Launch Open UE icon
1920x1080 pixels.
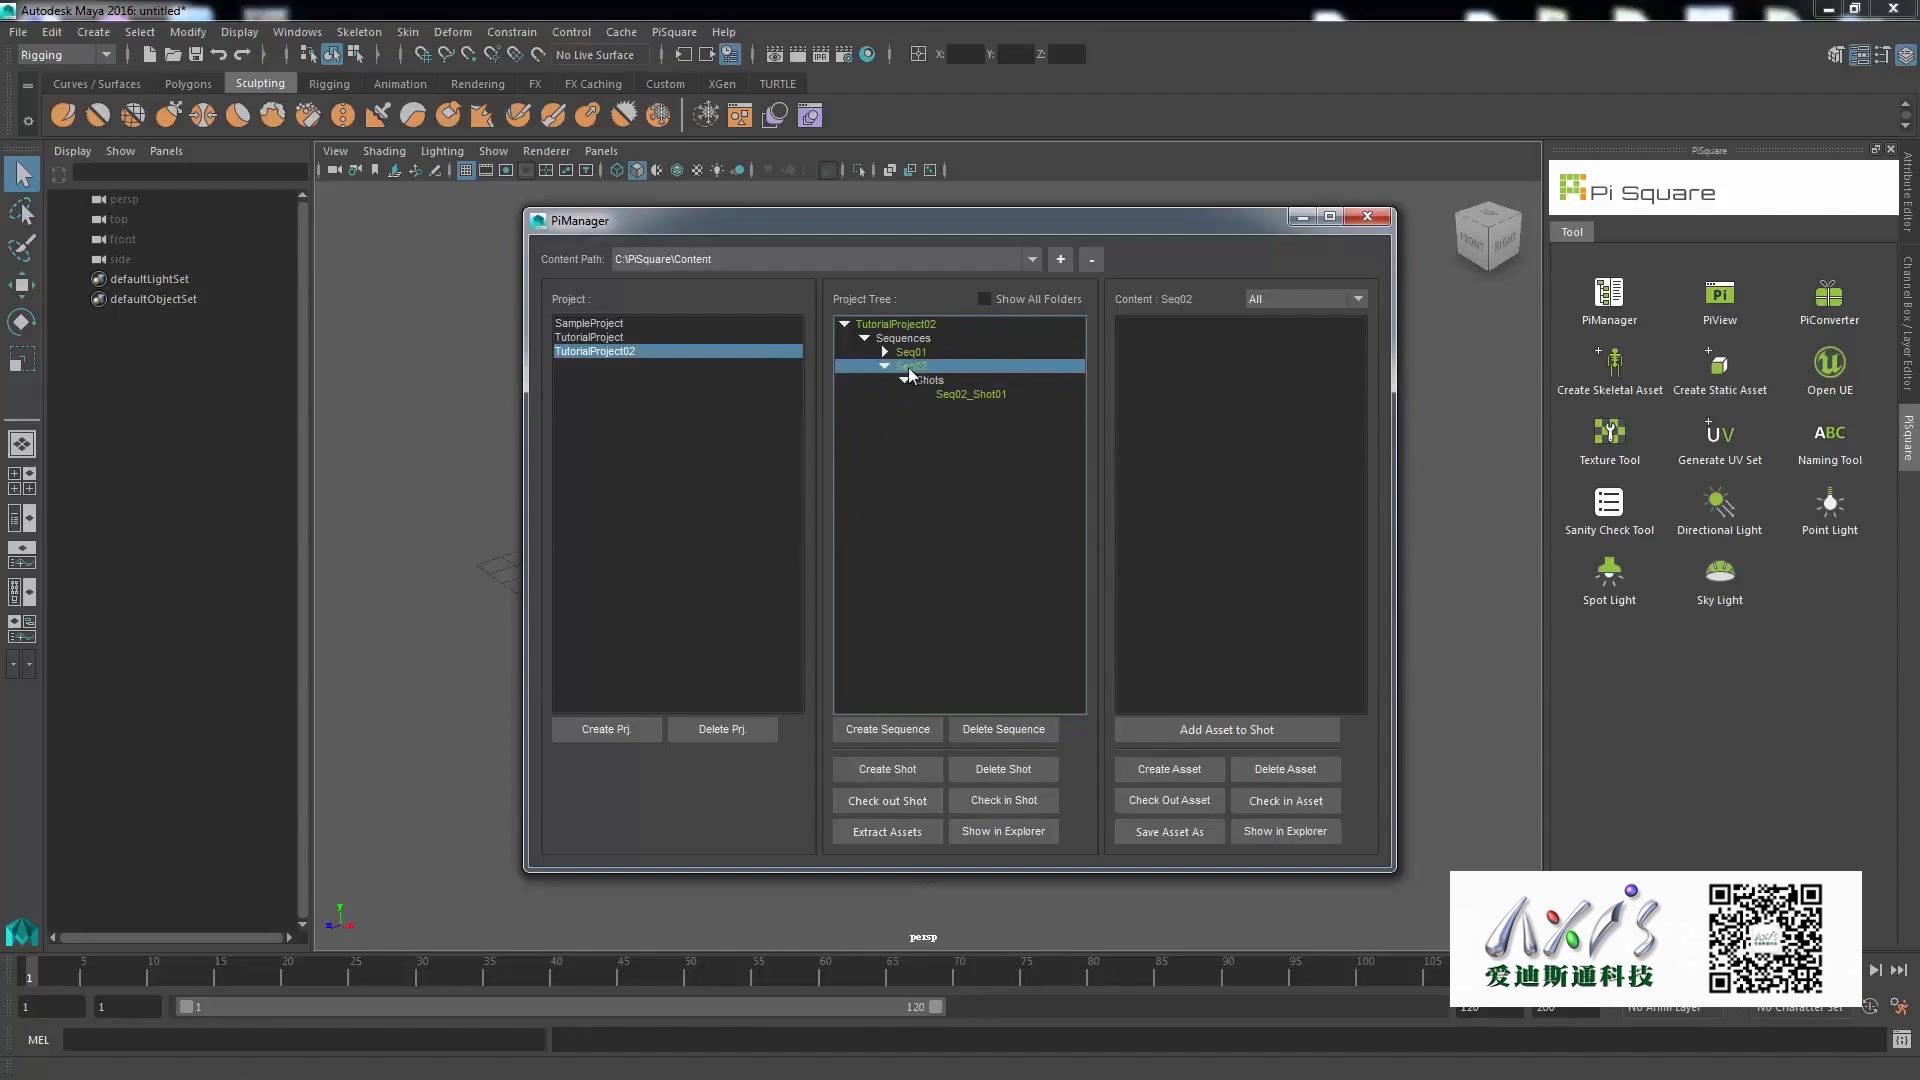[1829, 363]
